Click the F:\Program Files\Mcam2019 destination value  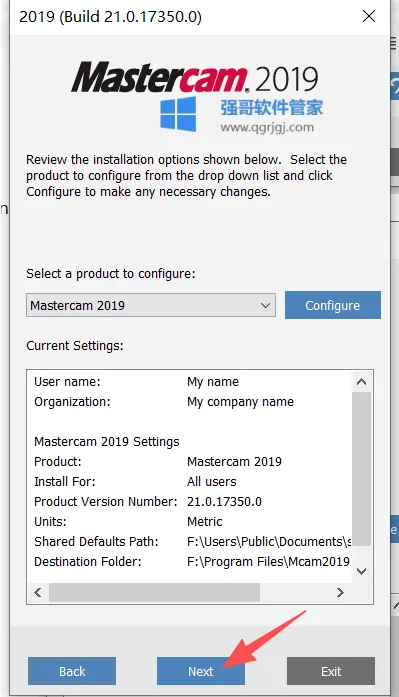(268, 562)
